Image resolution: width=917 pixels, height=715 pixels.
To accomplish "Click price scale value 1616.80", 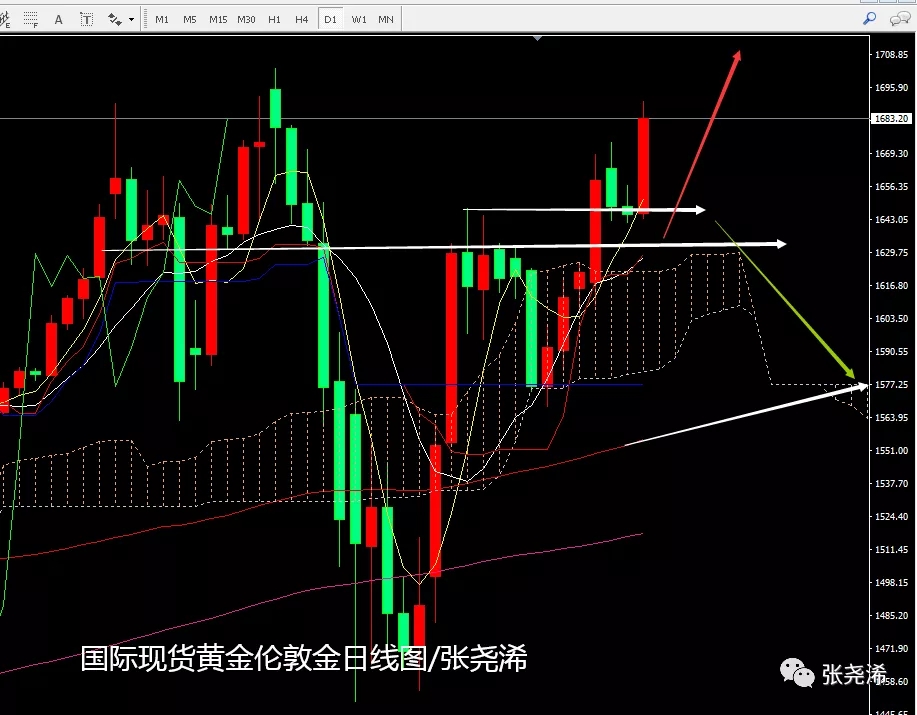I will click(891, 285).
